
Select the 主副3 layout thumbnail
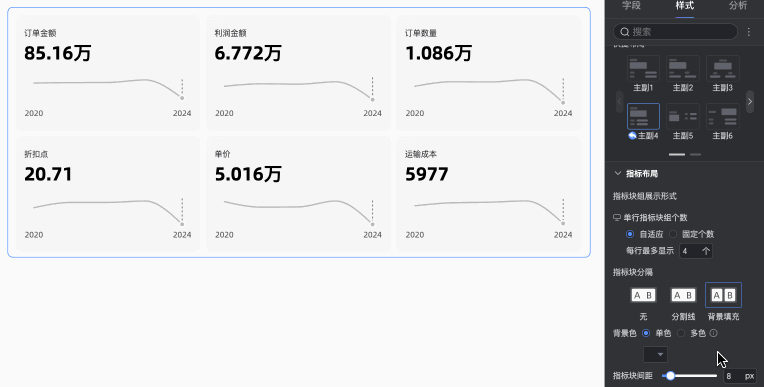[x=723, y=69]
